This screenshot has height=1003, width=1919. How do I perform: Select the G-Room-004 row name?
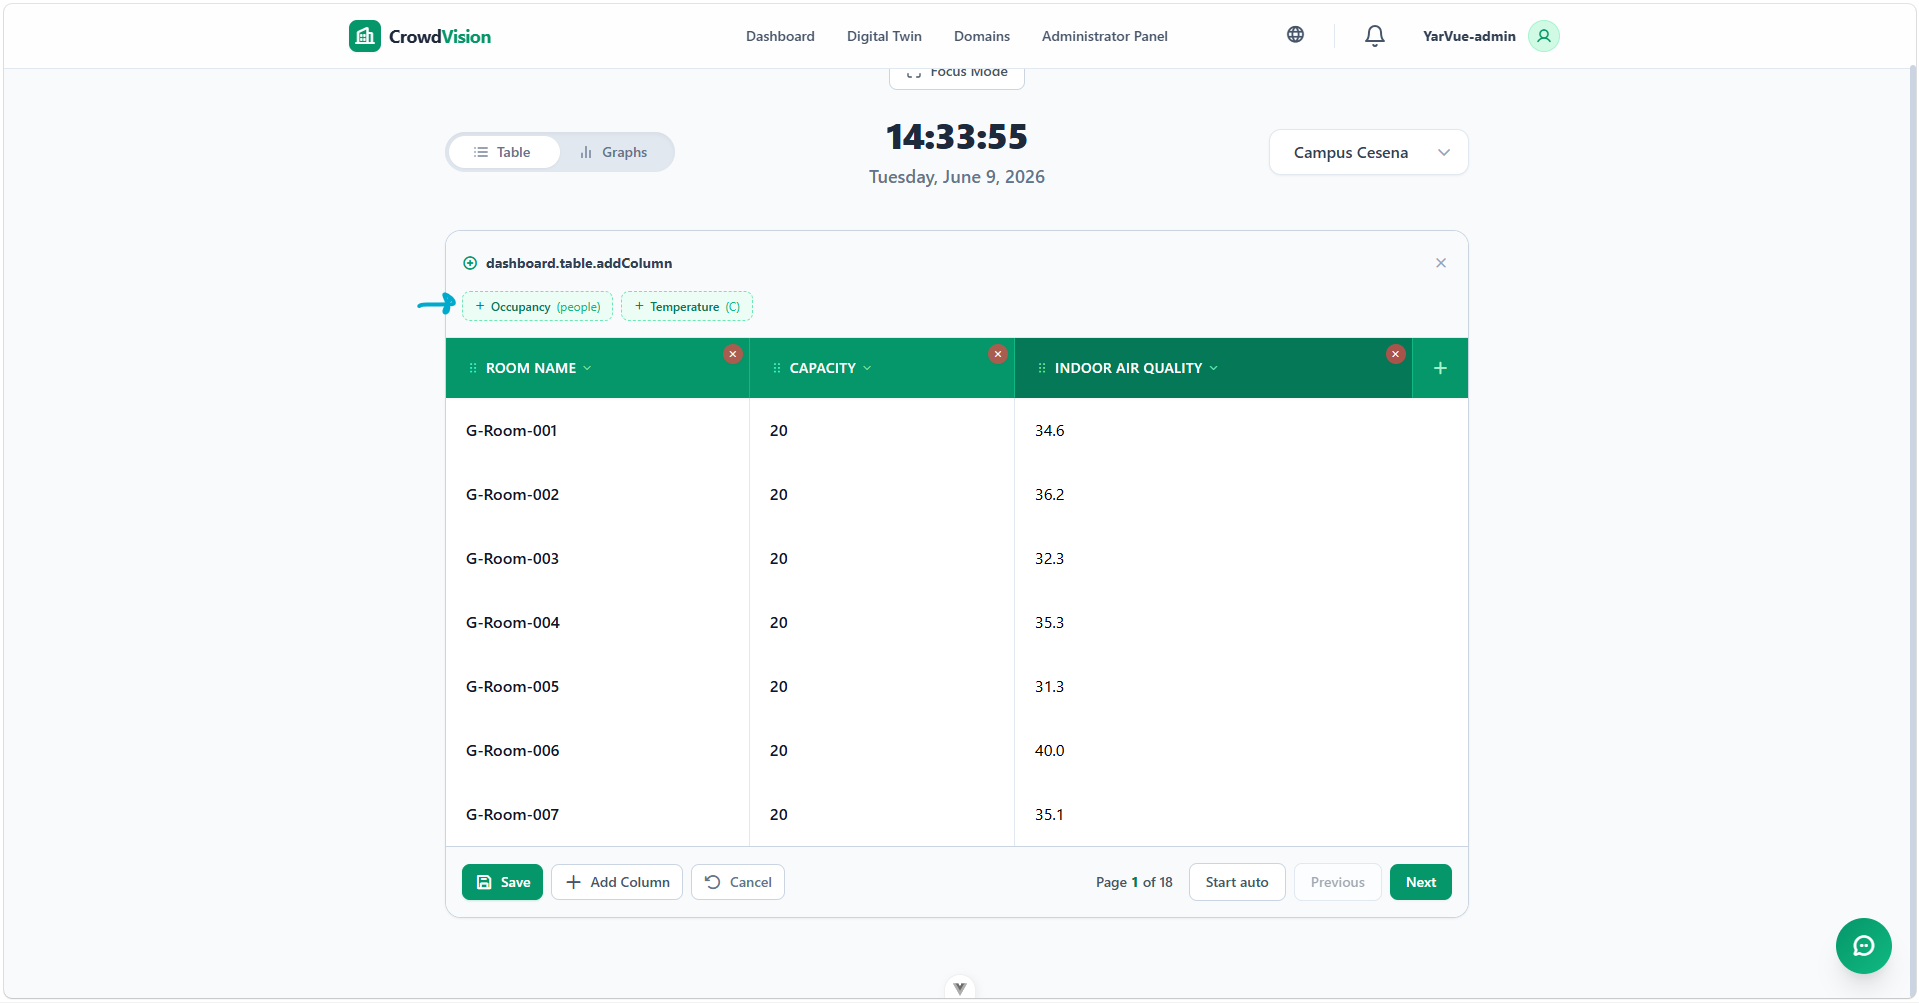[x=513, y=623]
